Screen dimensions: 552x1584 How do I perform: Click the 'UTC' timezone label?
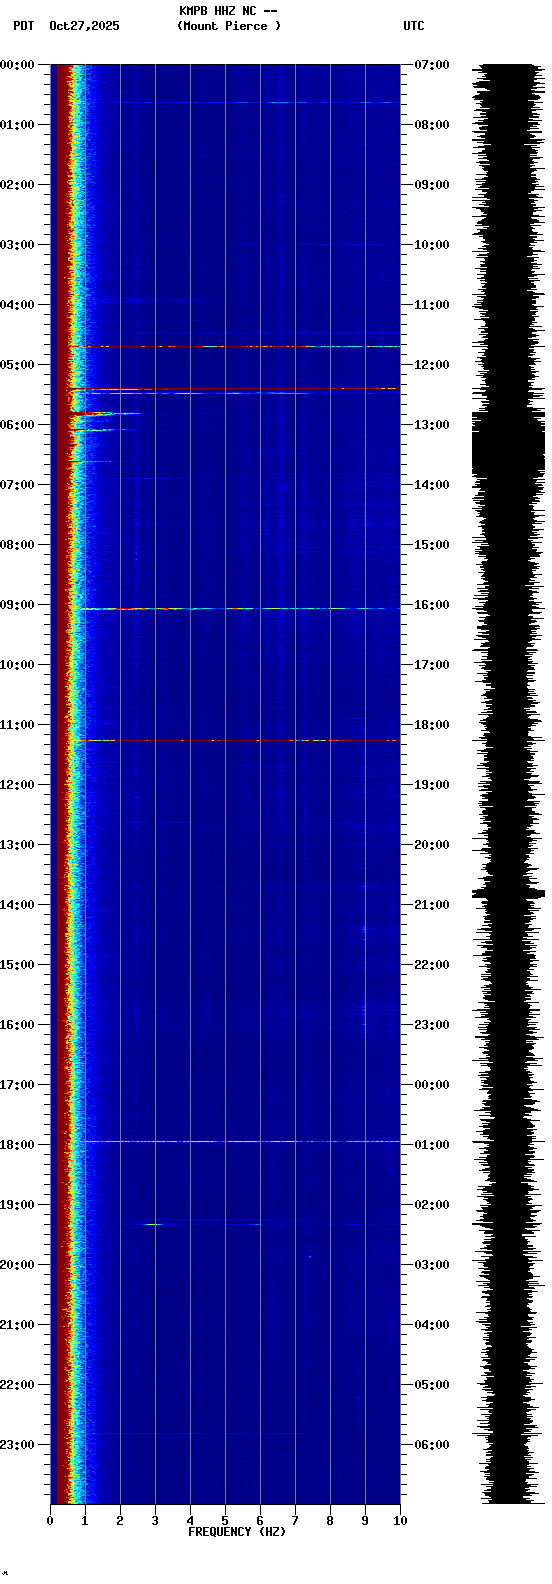point(414,26)
